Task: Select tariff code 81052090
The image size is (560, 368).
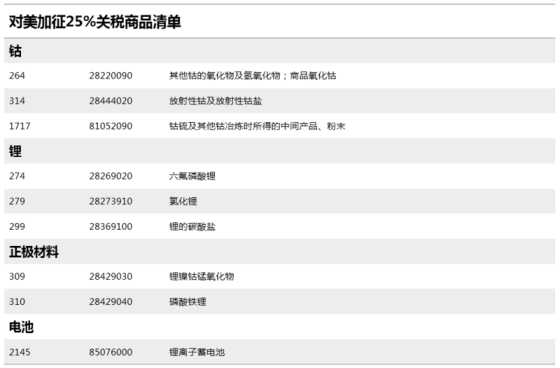Action: [111, 126]
